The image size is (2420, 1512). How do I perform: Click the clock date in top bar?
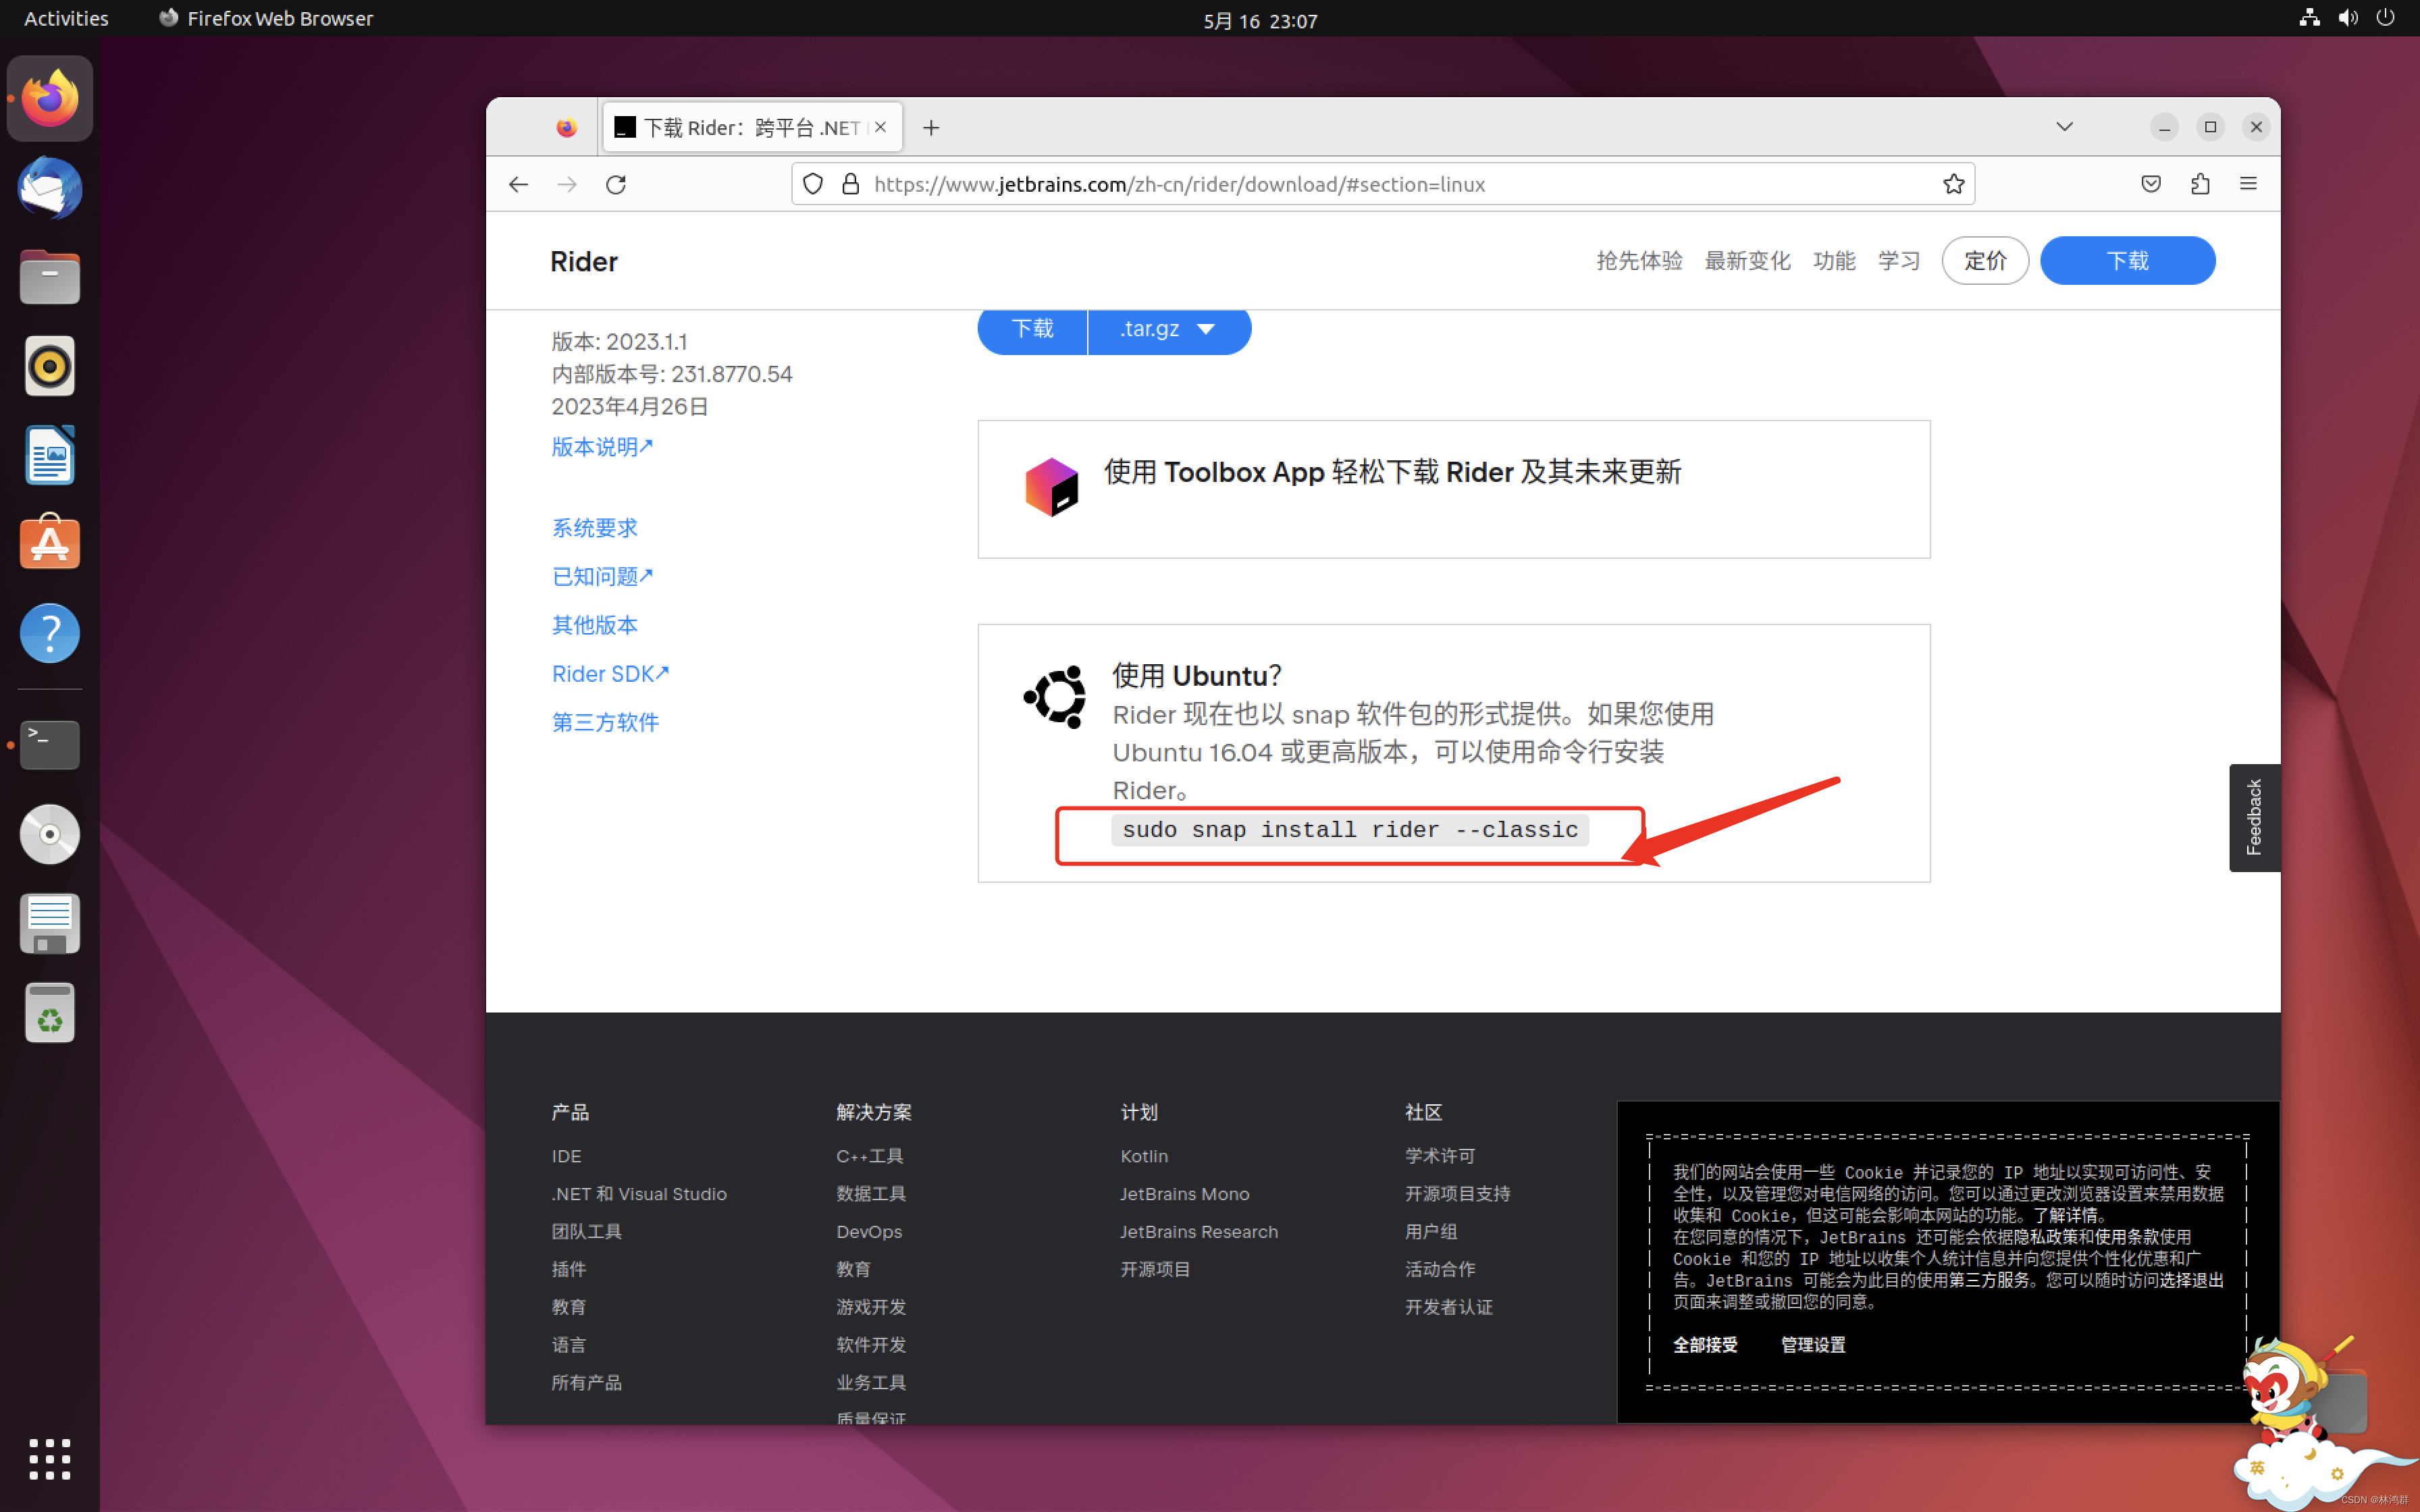coord(1260,20)
